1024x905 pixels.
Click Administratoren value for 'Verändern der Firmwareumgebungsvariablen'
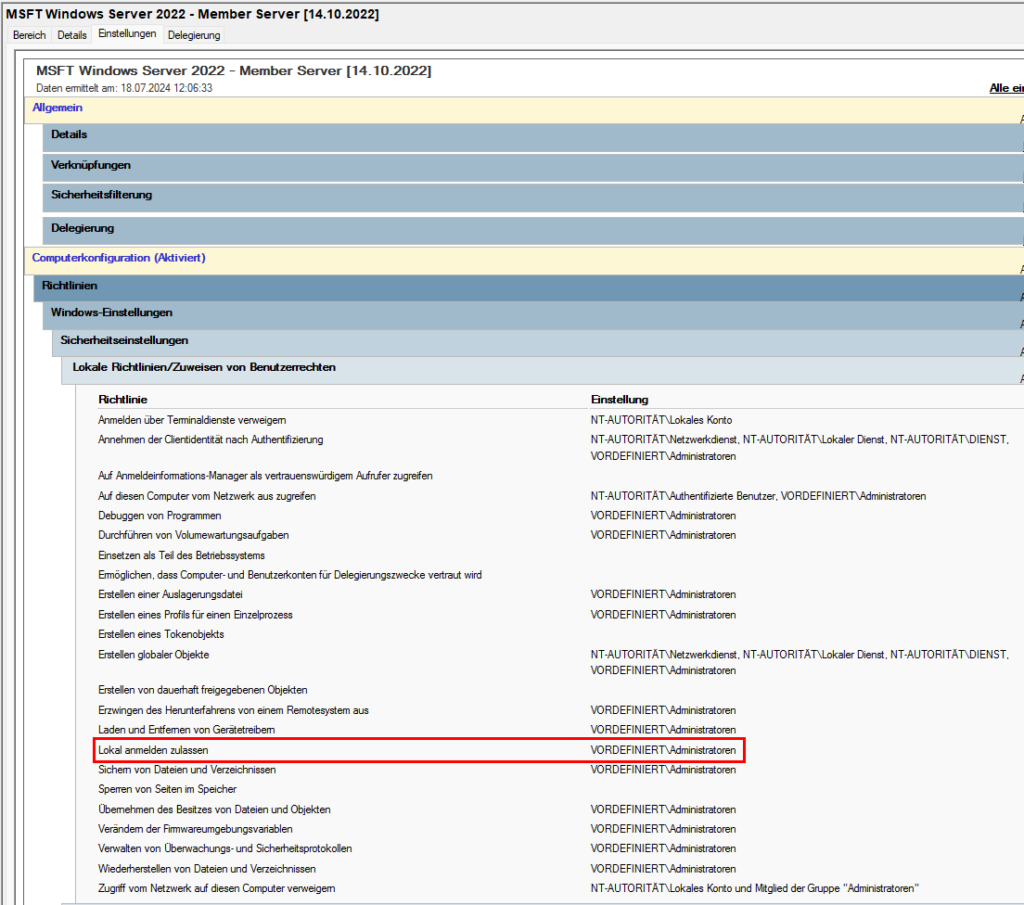click(663, 829)
